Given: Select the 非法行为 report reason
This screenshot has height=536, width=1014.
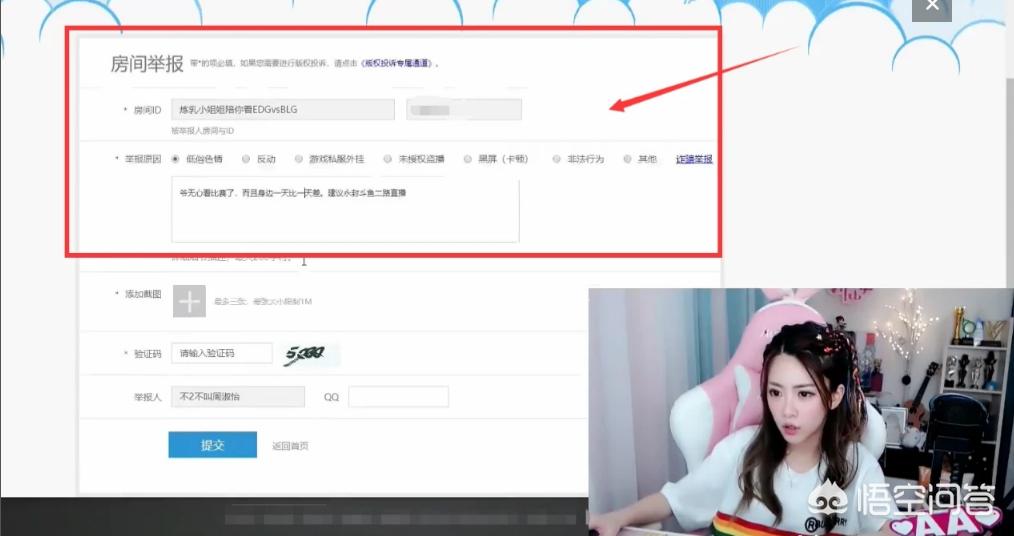Looking at the screenshot, I should pyautogui.click(x=556, y=159).
